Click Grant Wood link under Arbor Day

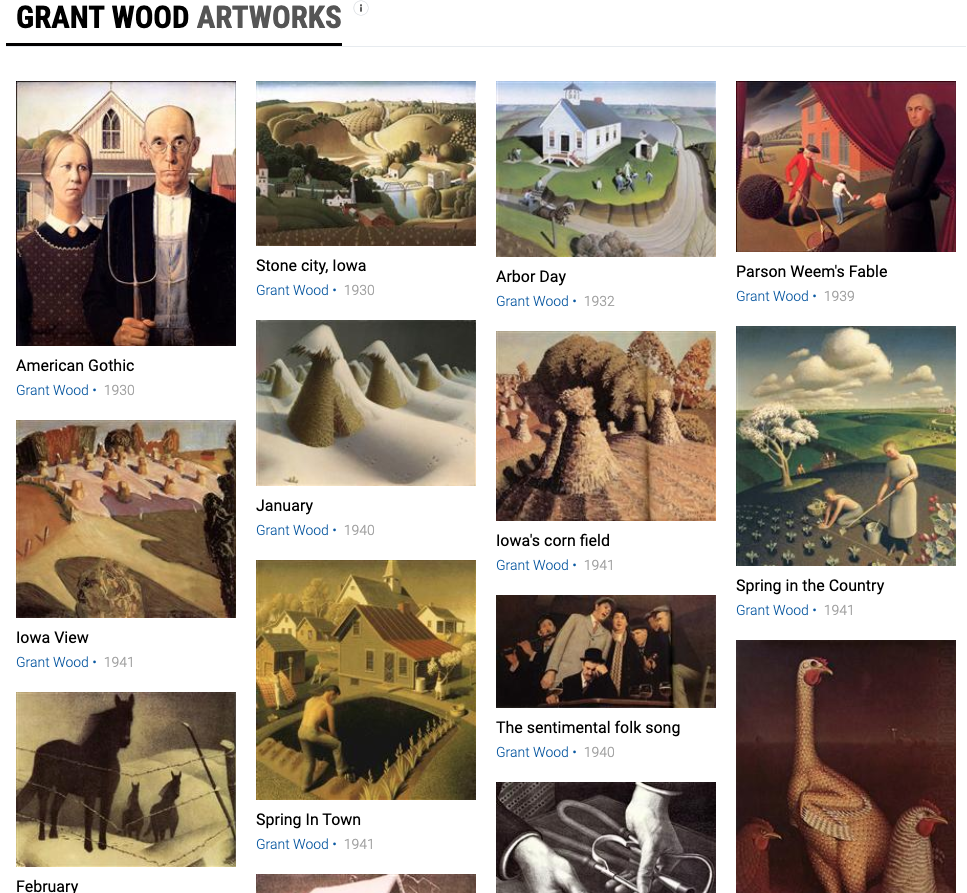pyautogui.click(x=532, y=302)
